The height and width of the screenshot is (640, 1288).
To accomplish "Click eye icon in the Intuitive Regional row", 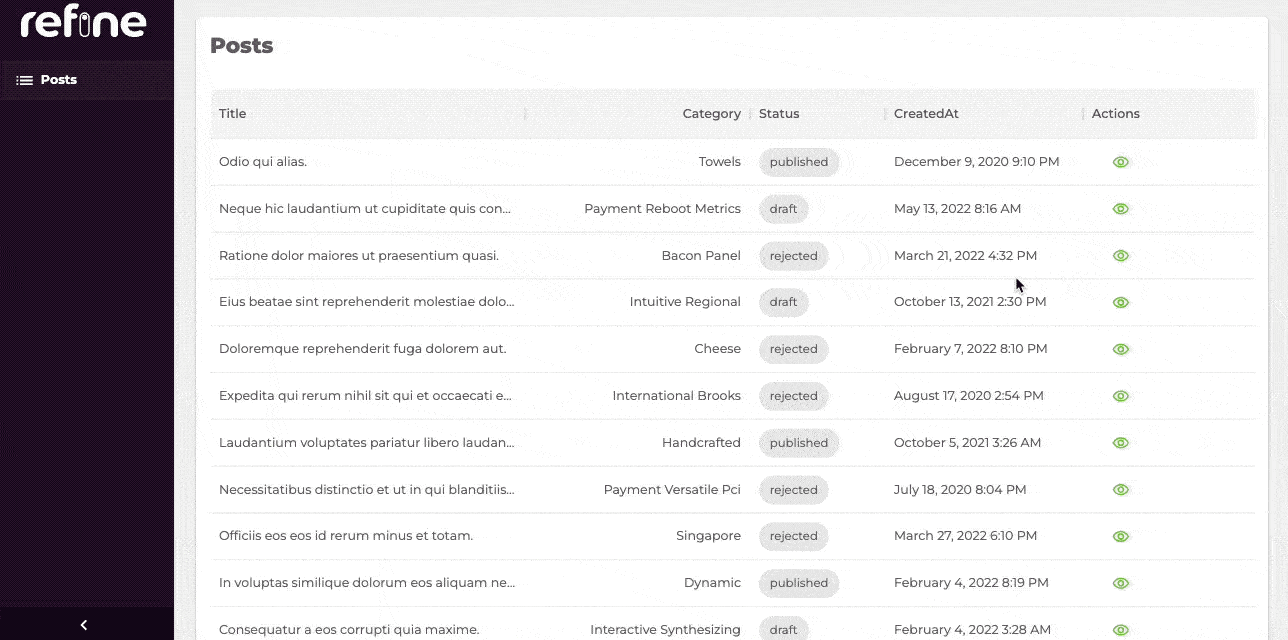I will pyautogui.click(x=1120, y=302).
